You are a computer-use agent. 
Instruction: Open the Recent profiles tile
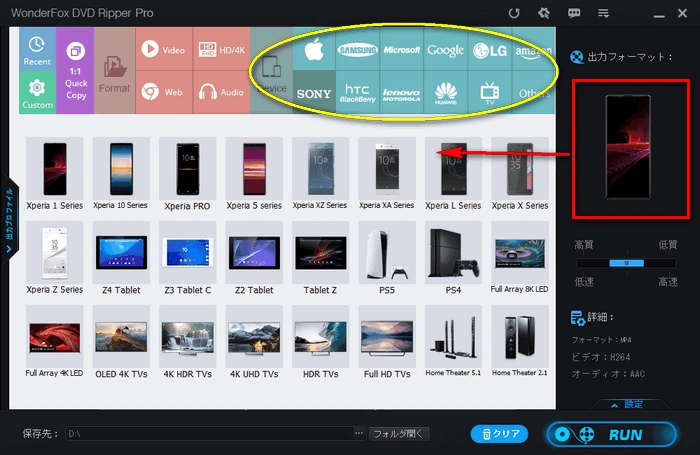pos(37,48)
